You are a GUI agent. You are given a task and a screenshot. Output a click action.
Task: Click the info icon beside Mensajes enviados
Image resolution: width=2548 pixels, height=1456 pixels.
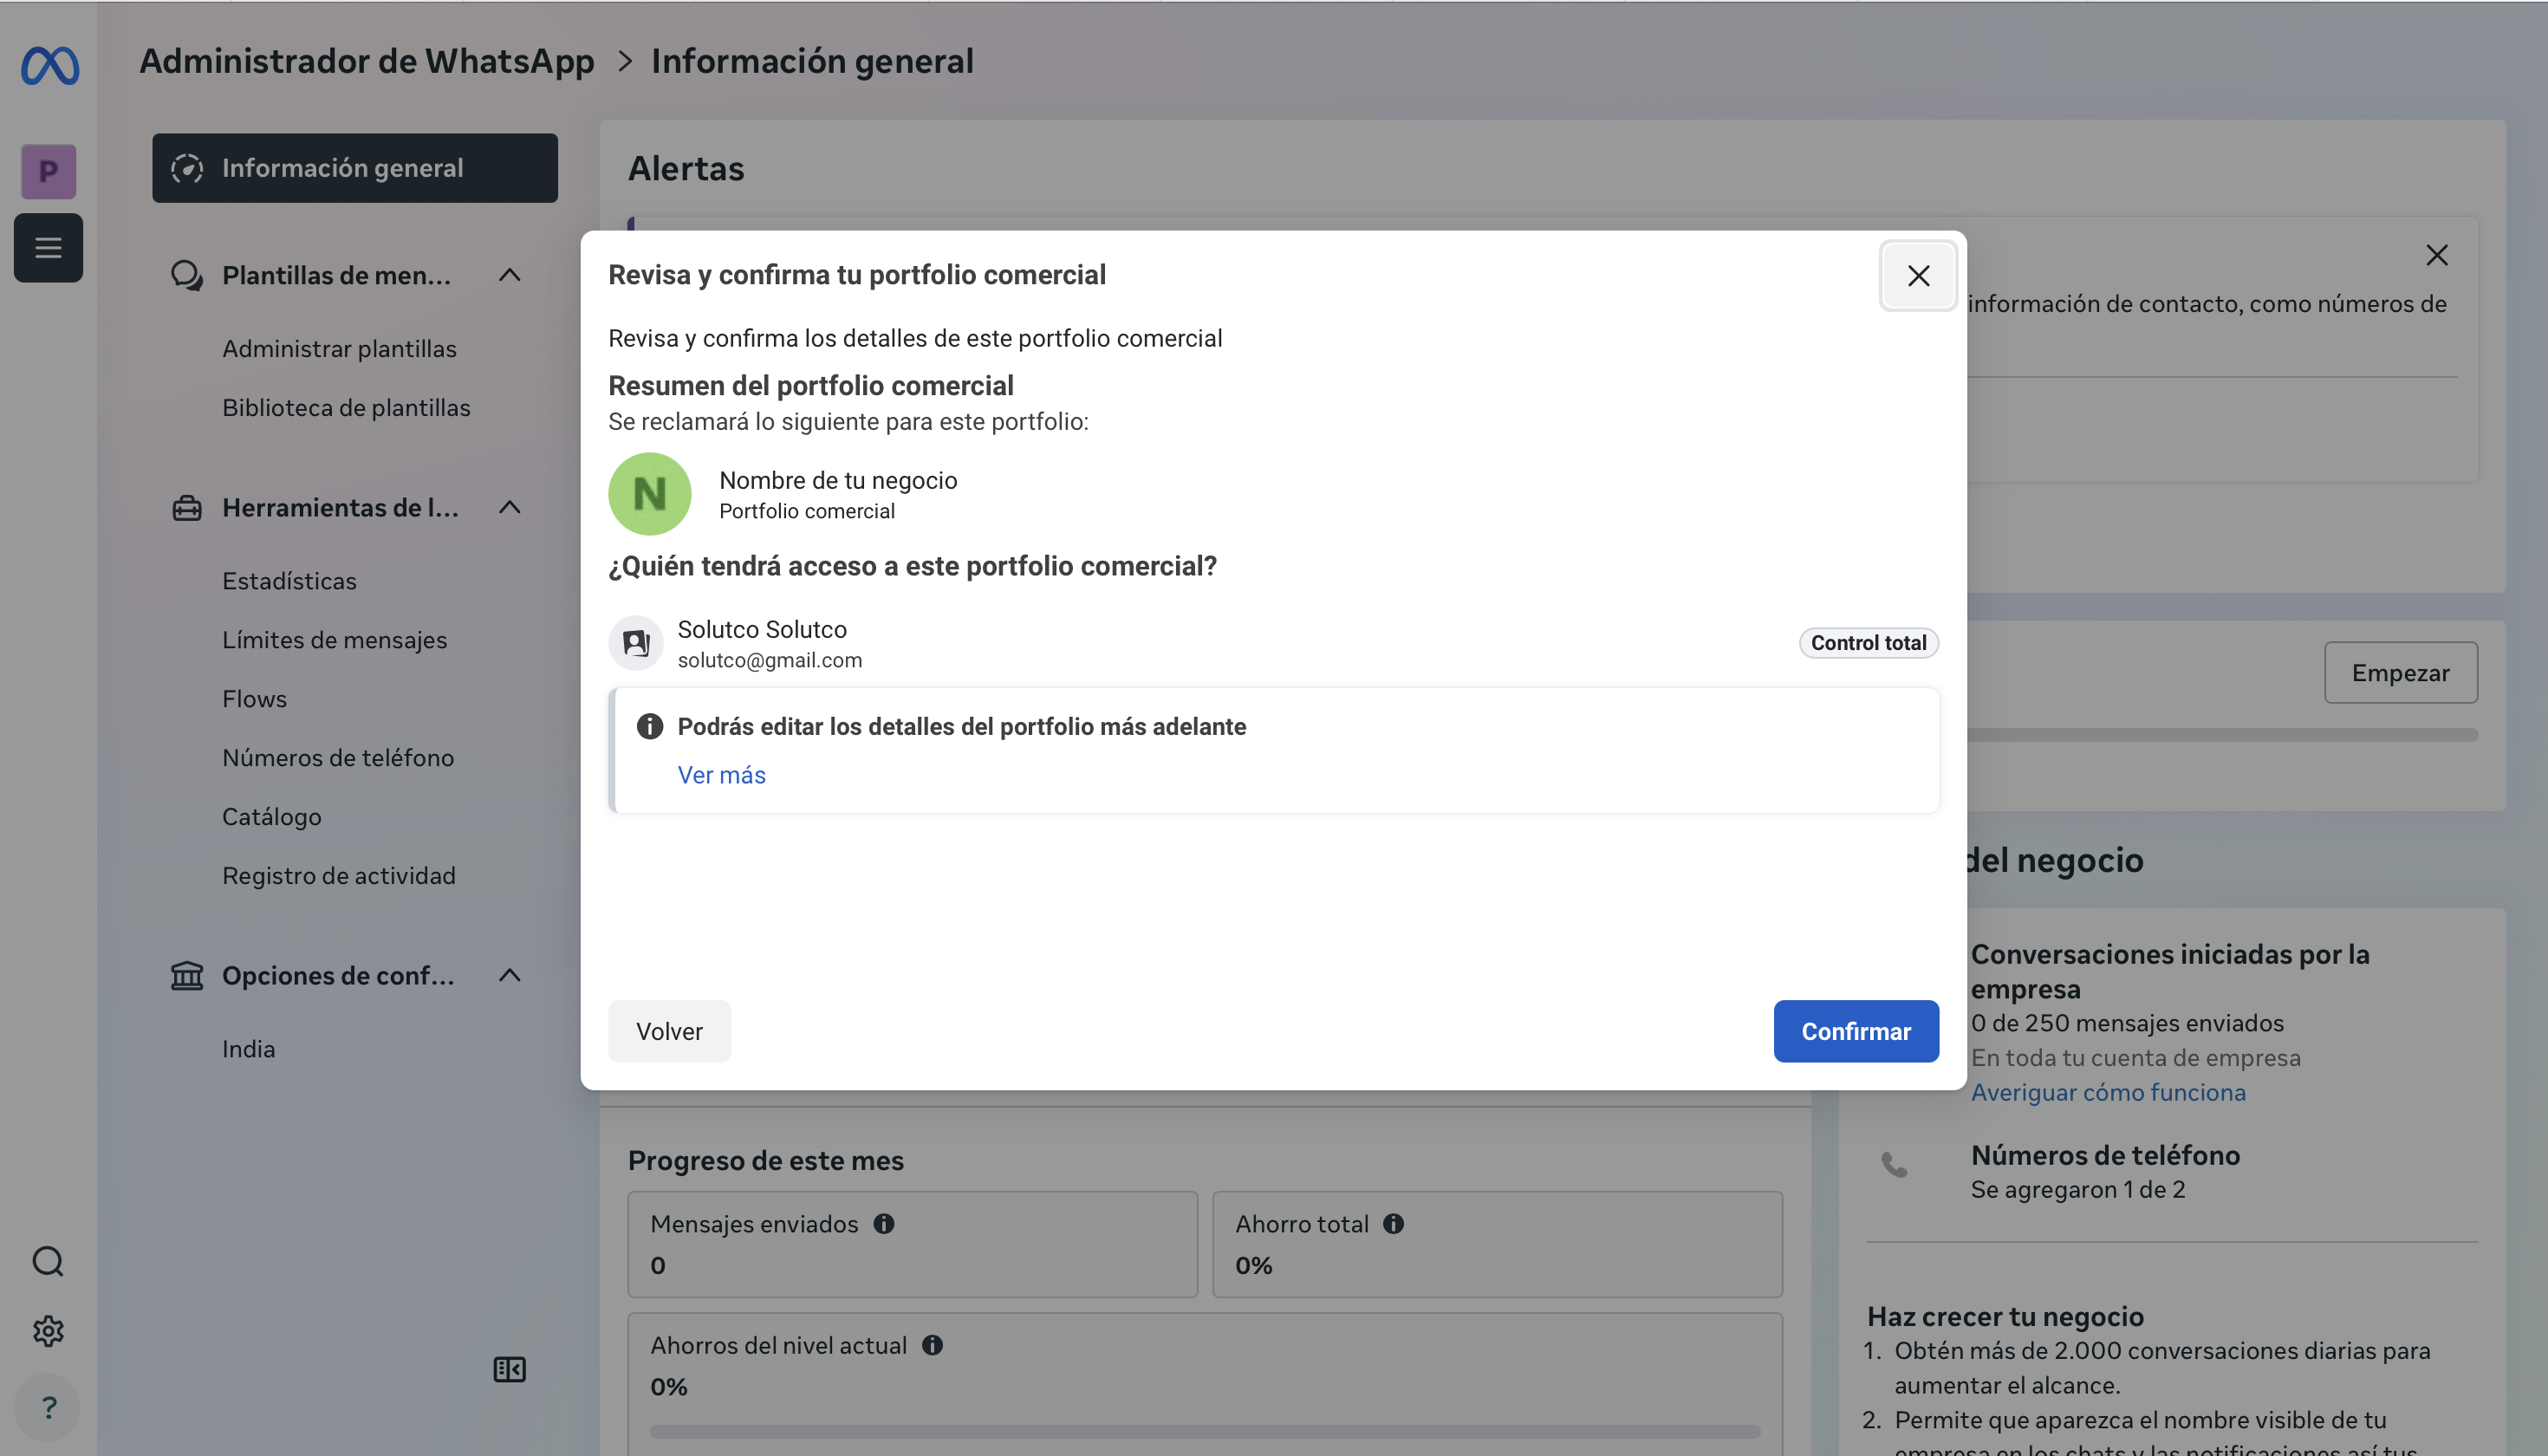(x=884, y=1224)
